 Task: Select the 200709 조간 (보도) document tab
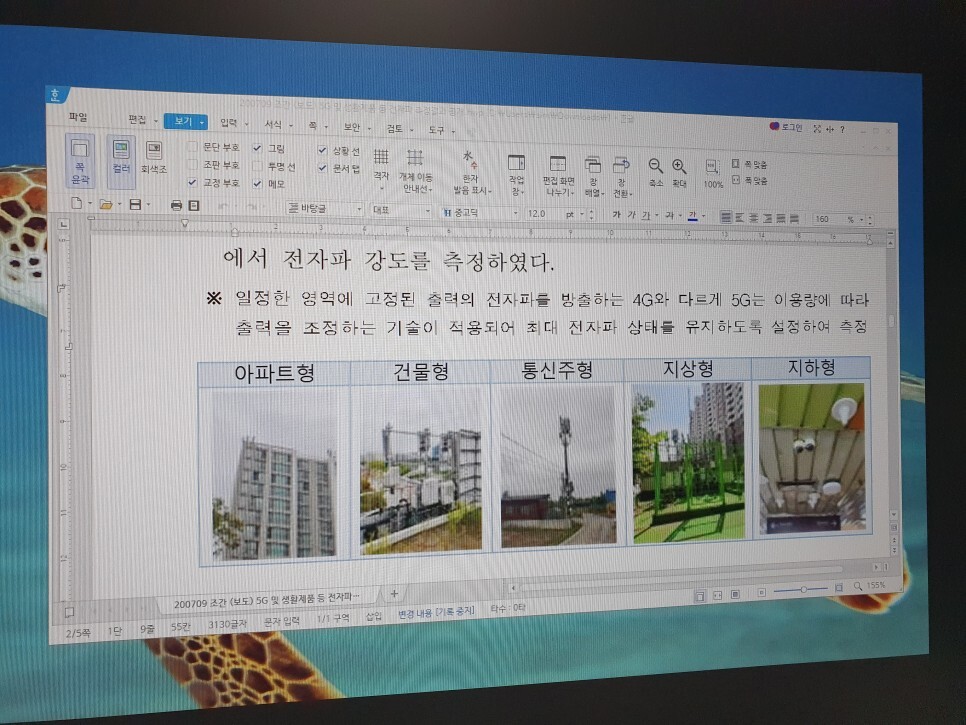coord(266,598)
